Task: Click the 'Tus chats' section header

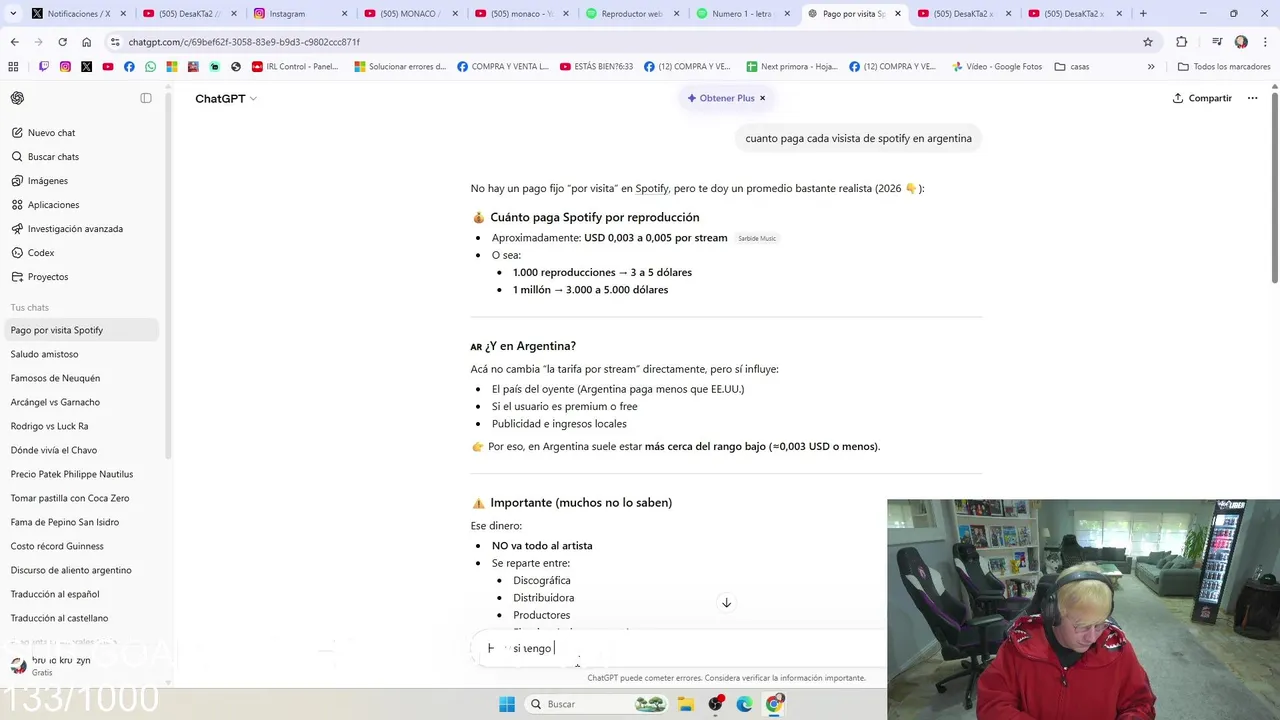Action: pos(30,308)
